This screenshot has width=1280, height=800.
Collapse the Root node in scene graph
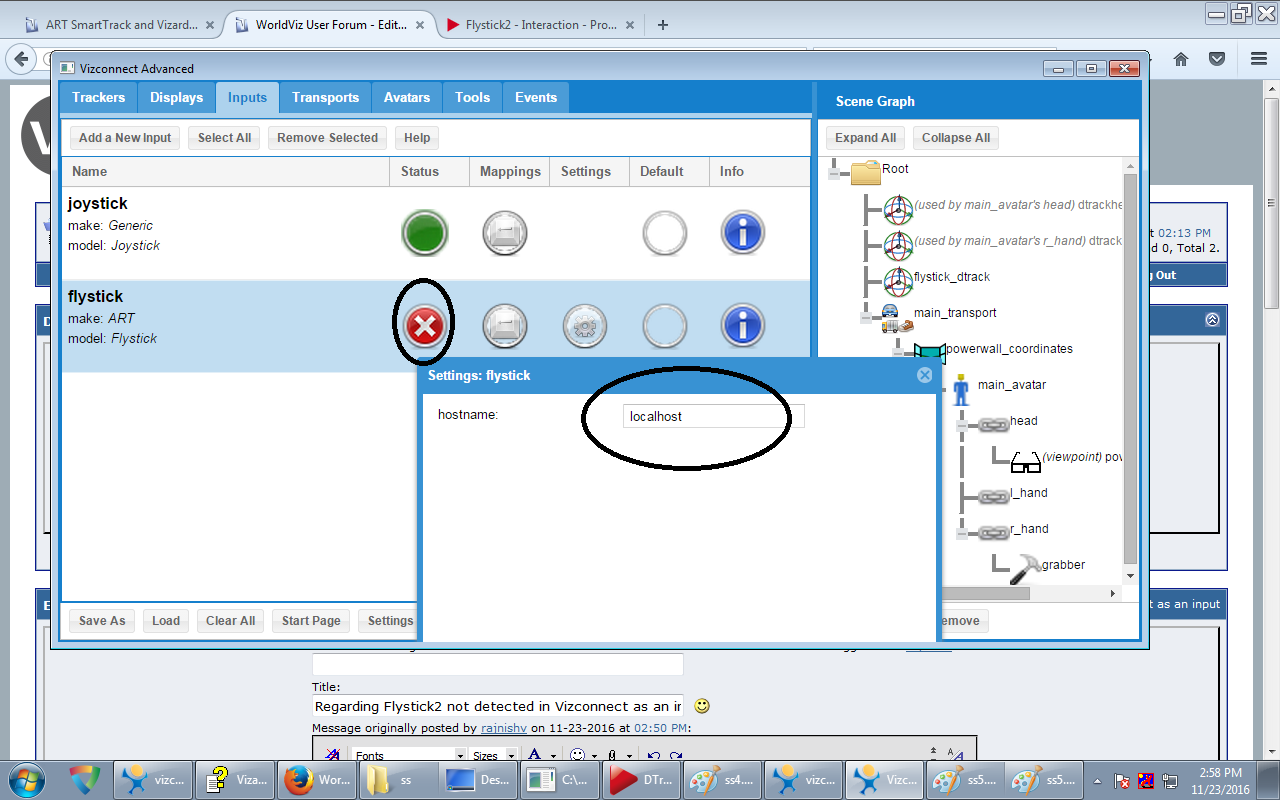coord(834,174)
